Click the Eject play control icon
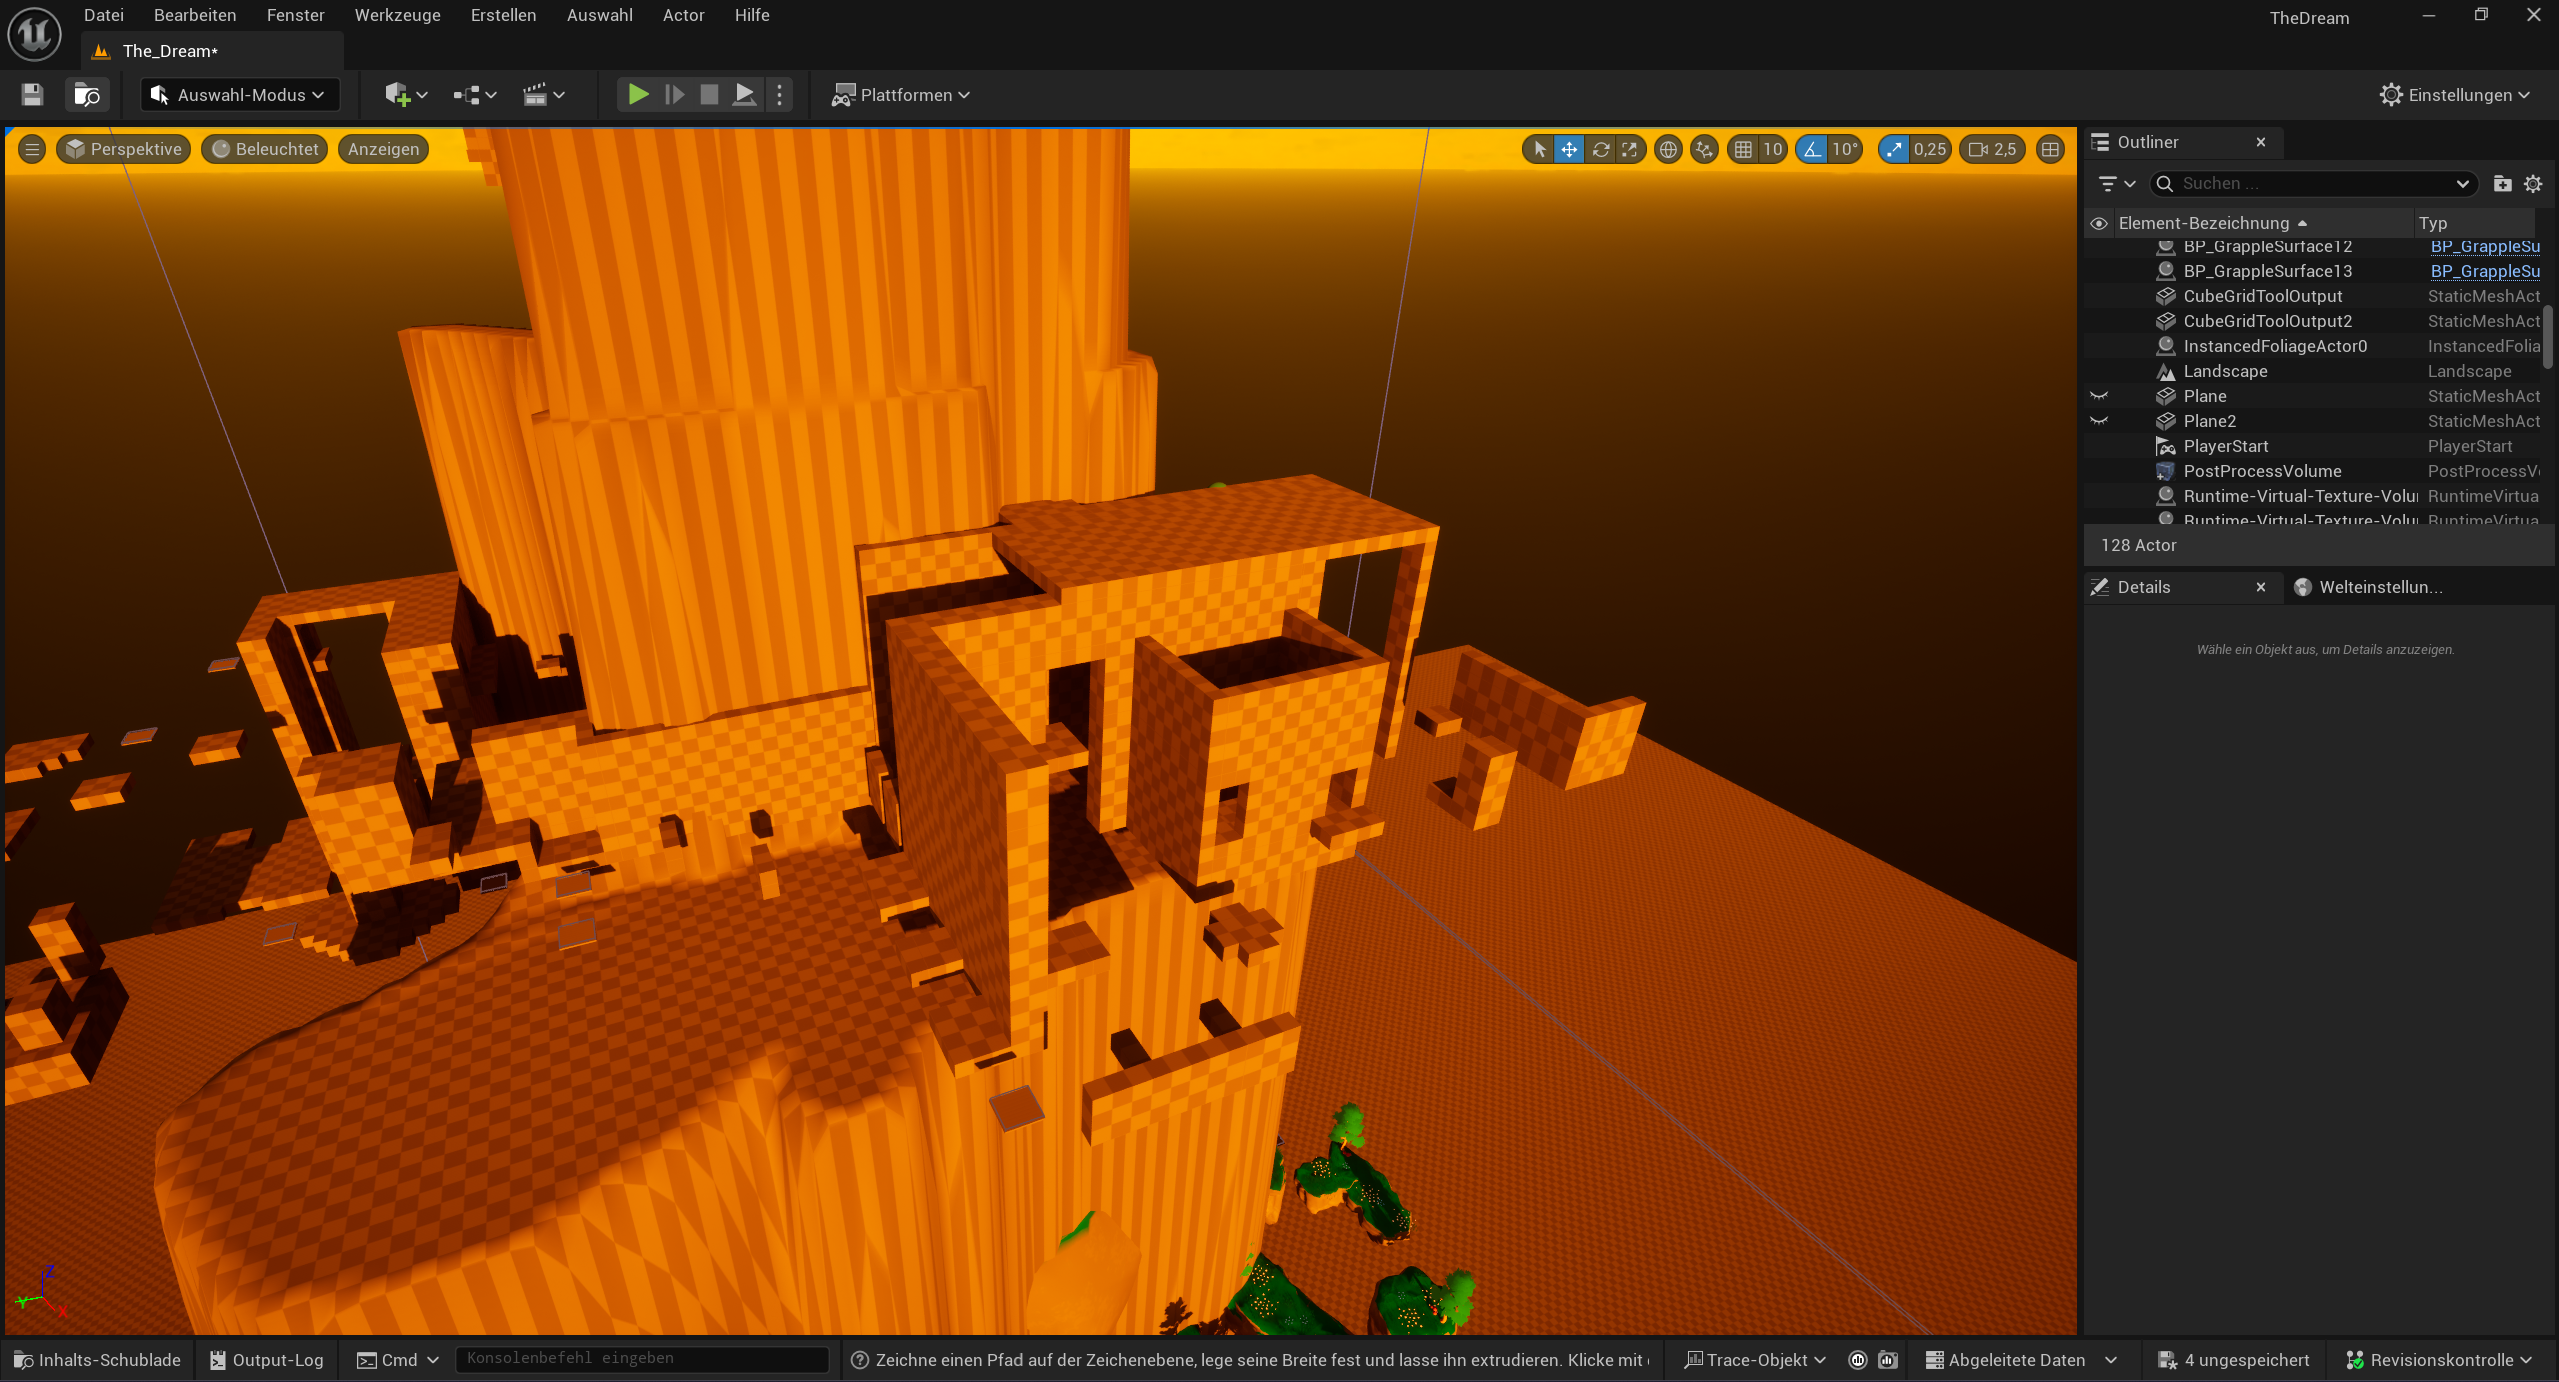Image resolution: width=2559 pixels, height=1382 pixels. 744,95
